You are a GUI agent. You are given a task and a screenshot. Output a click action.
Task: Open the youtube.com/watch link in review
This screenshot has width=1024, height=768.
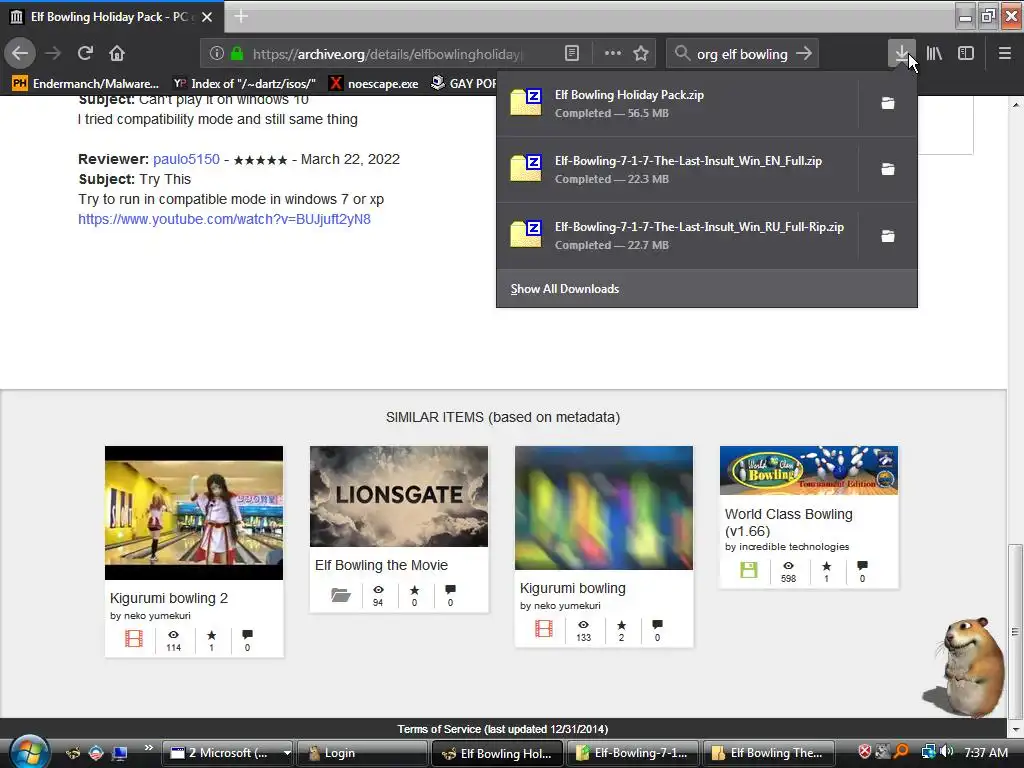(x=225, y=219)
